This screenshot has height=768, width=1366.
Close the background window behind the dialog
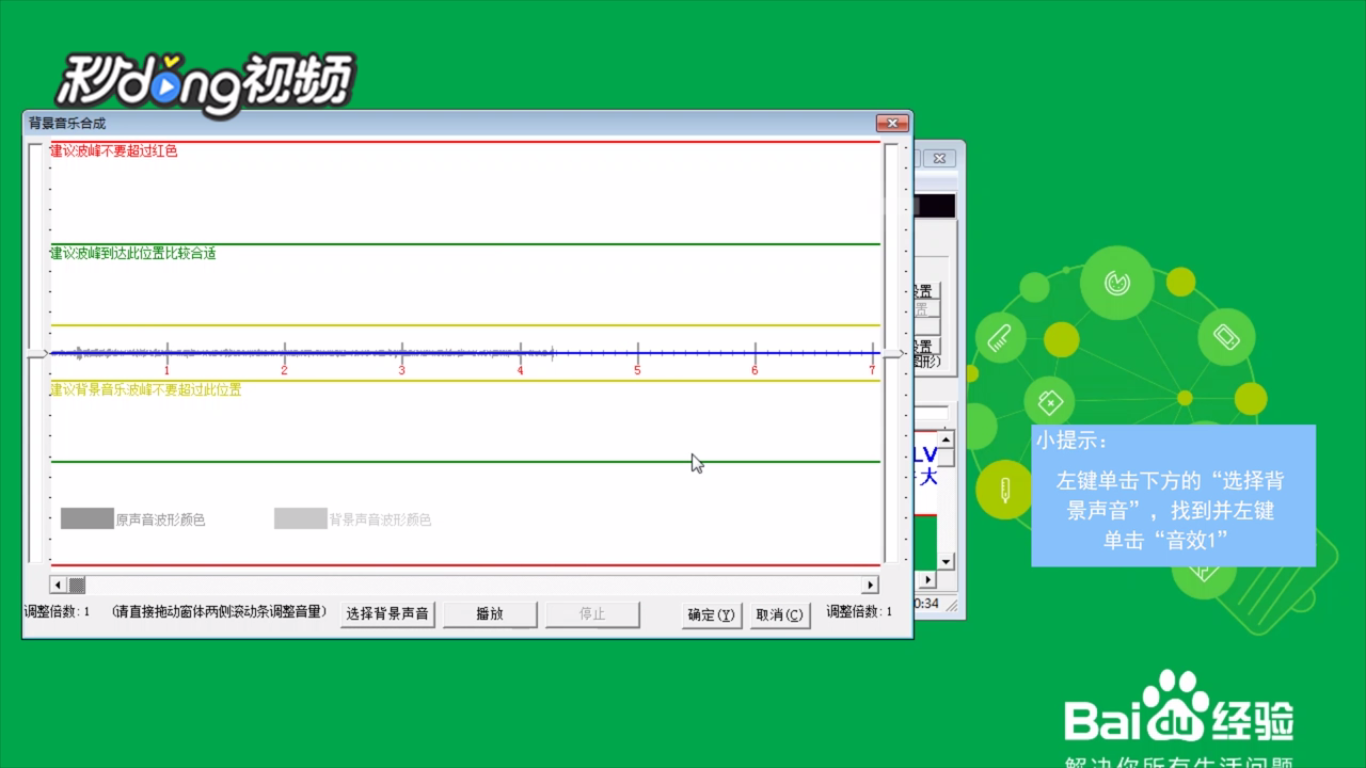point(939,158)
